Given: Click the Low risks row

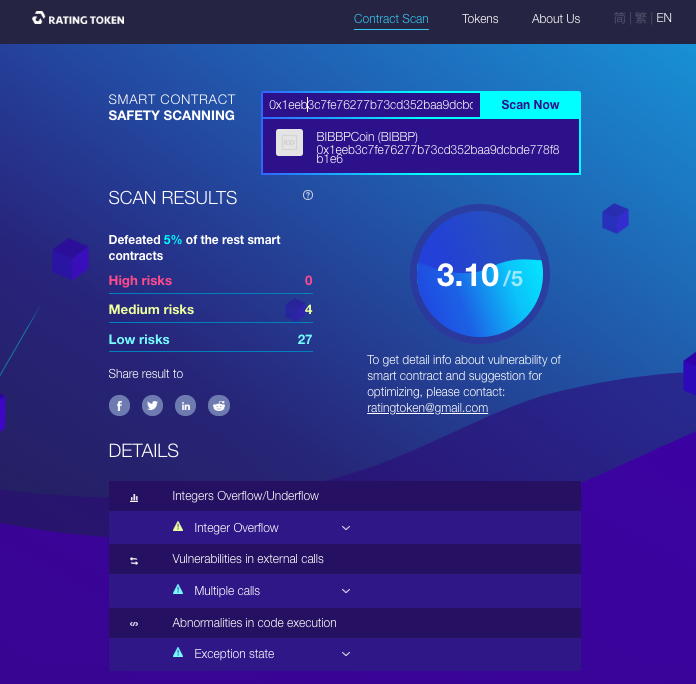Looking at the screenshot, I should pos(210,340).
